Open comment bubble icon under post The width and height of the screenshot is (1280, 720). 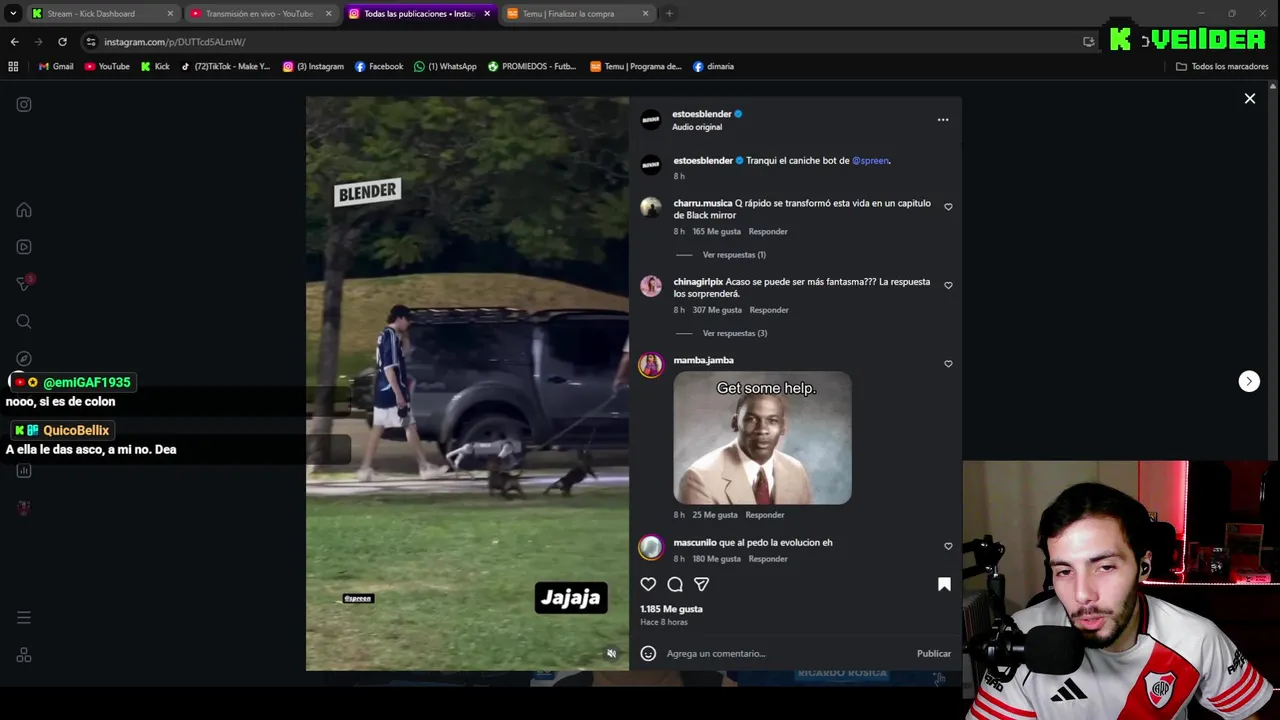coord(675,584)
